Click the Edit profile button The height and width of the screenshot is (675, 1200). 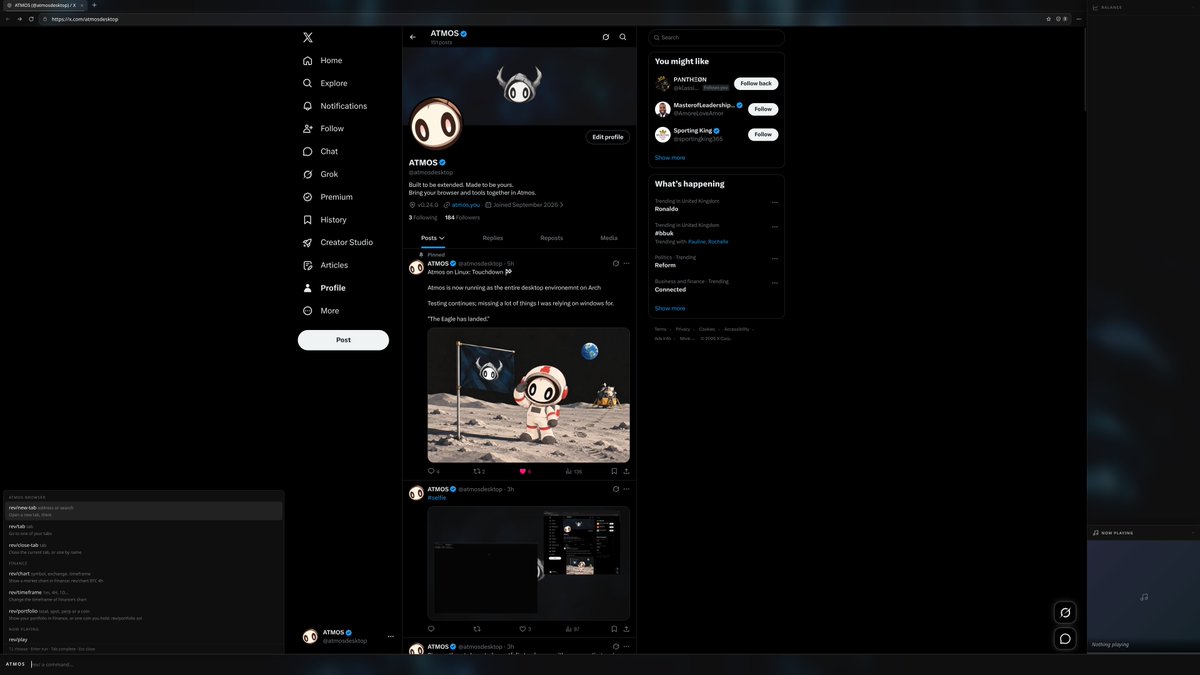608,137
